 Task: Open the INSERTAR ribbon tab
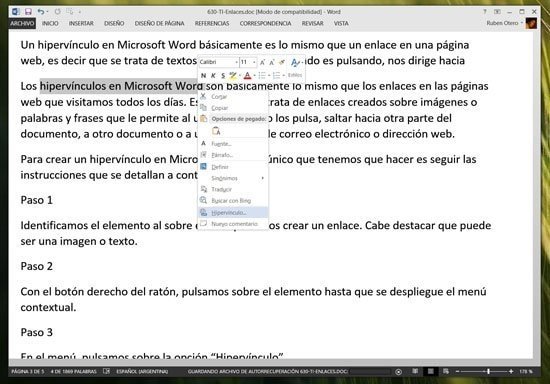tap(81, 23)
